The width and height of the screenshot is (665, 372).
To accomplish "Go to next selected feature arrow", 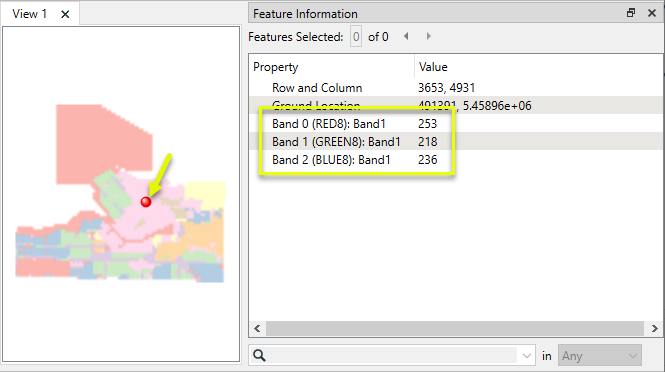I will click(x=428, y=36).
